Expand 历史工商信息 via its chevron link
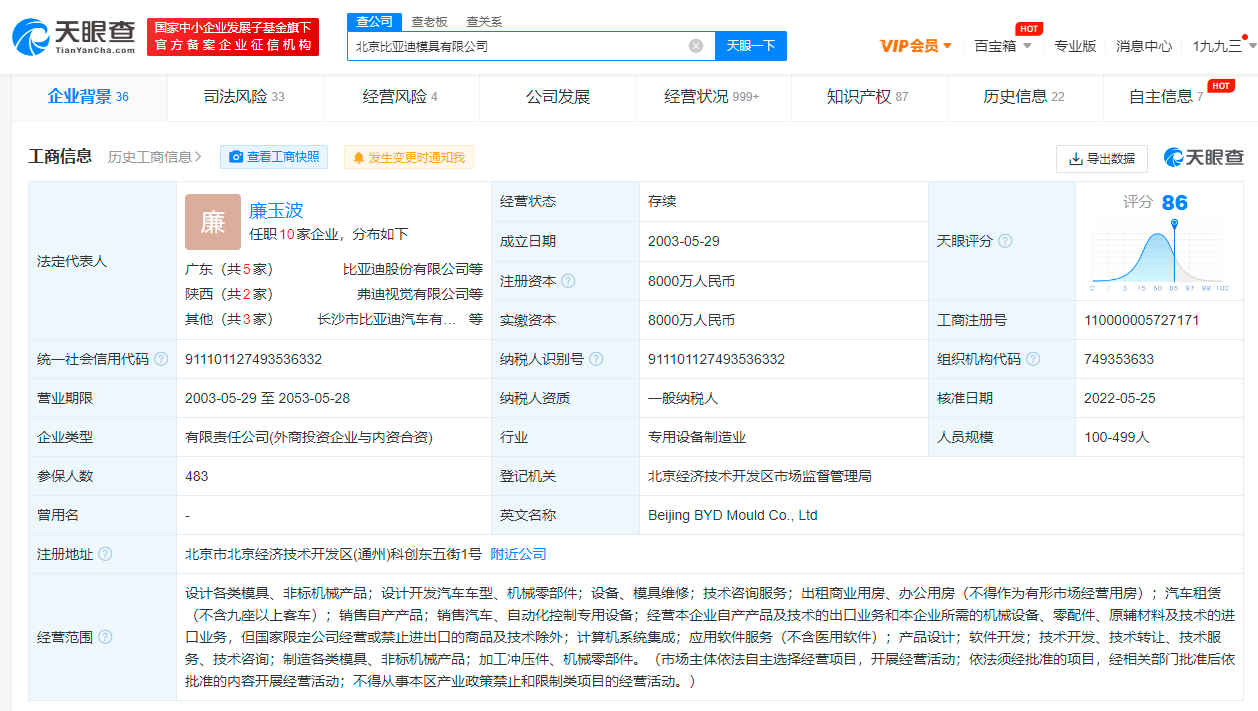This screenshot has height=711, width=1258. (155, 157)
